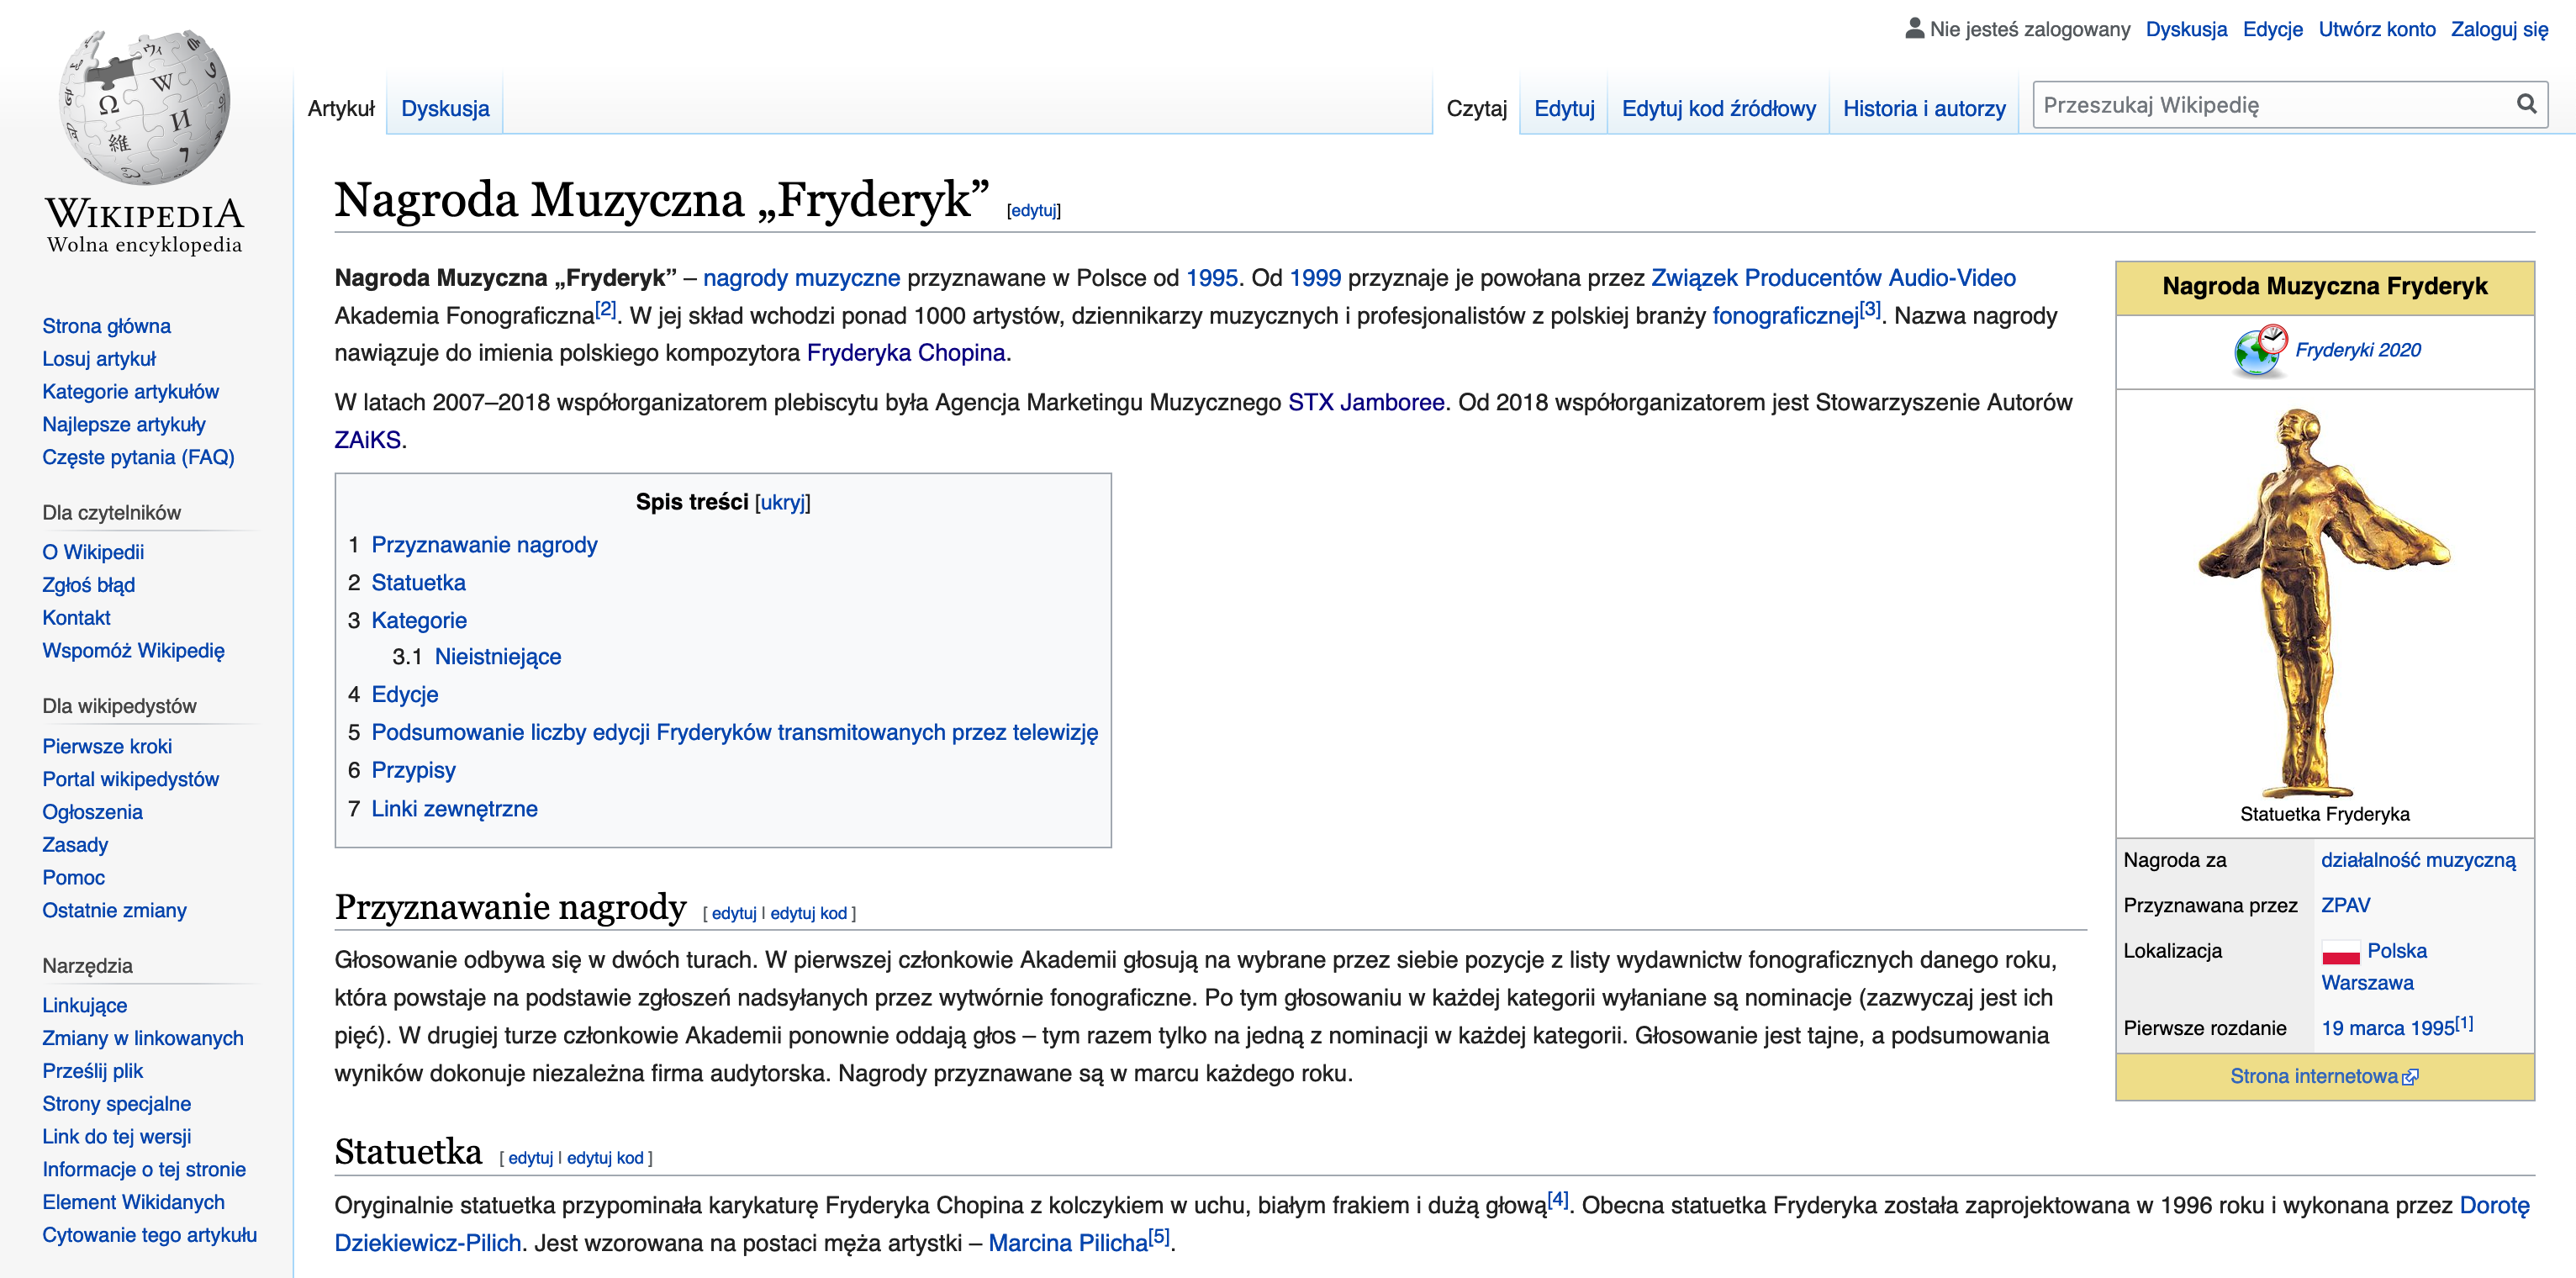Viewport: 2576px width, 1278px height.
Task: Open Zasady sidebar link
Action: point(75,845)
